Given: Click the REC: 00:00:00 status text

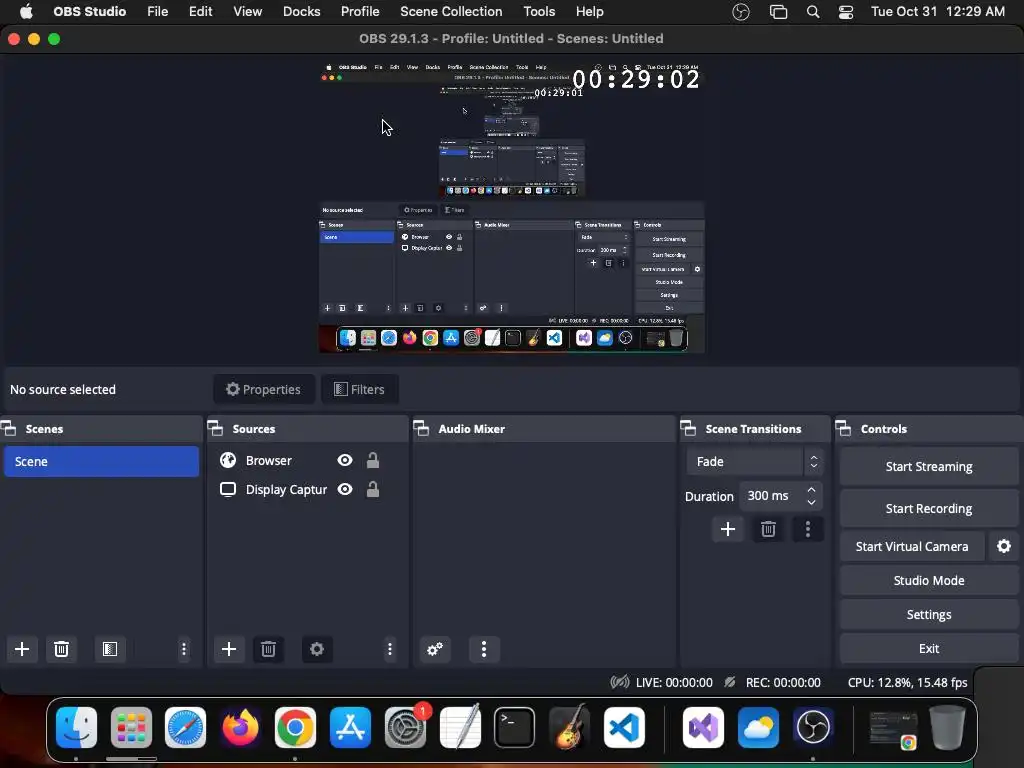Looking at the screenshot, I should (x=783, y=682).
